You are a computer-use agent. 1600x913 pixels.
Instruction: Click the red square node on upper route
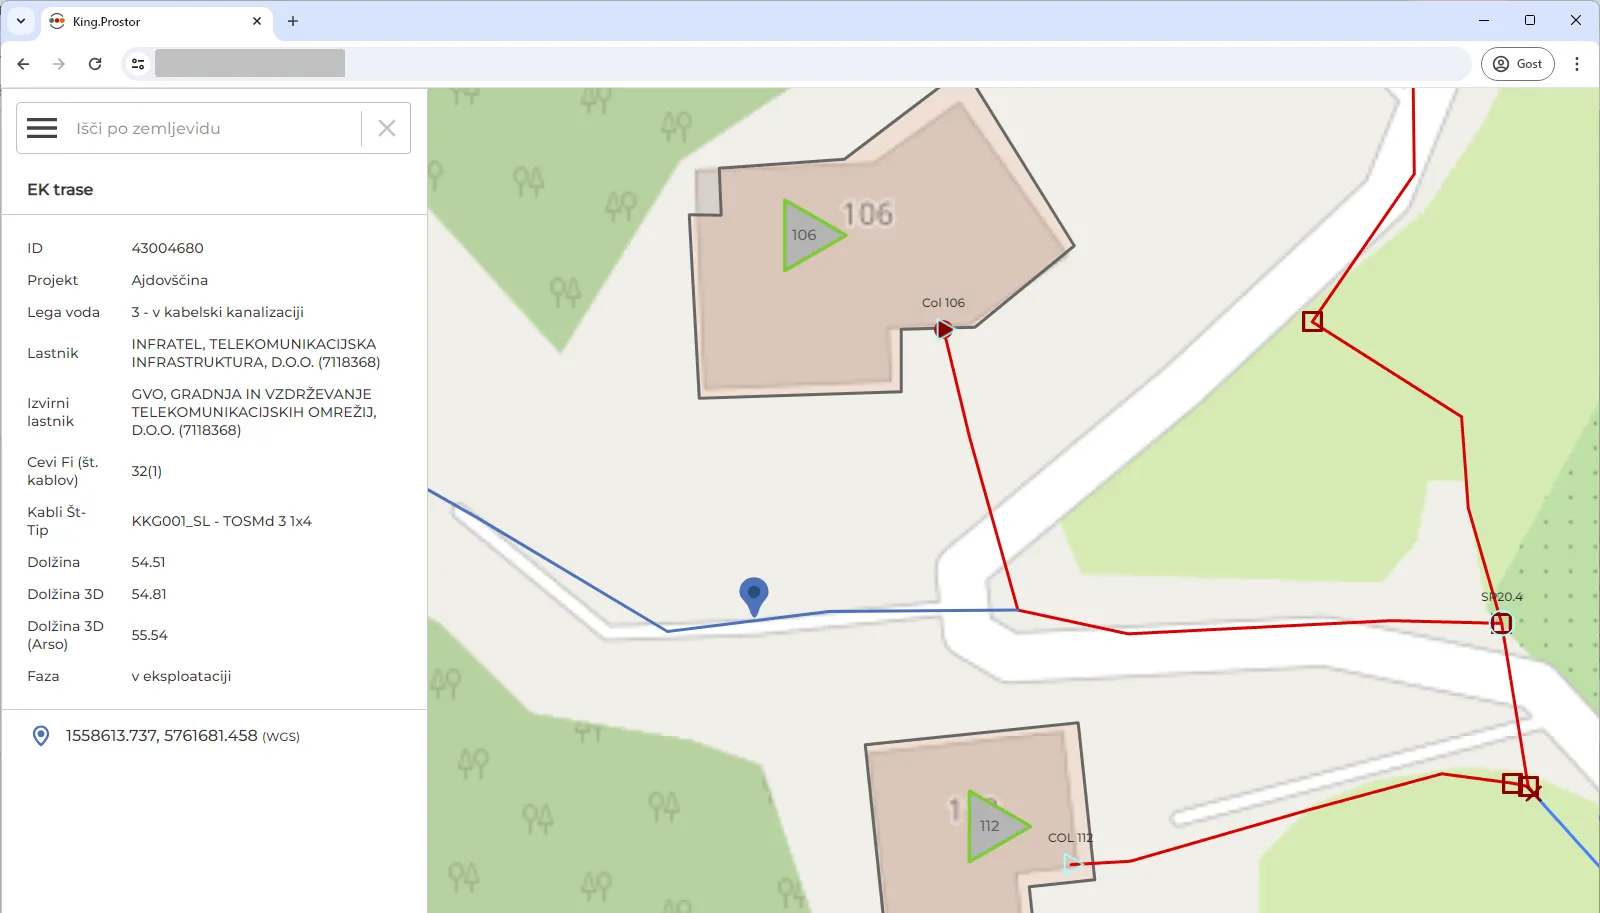point(1312,321)
